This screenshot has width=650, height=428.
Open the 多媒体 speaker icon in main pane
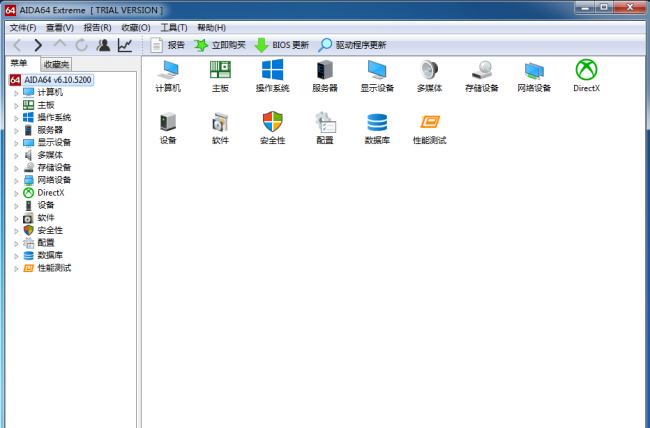tap(429, 75)
